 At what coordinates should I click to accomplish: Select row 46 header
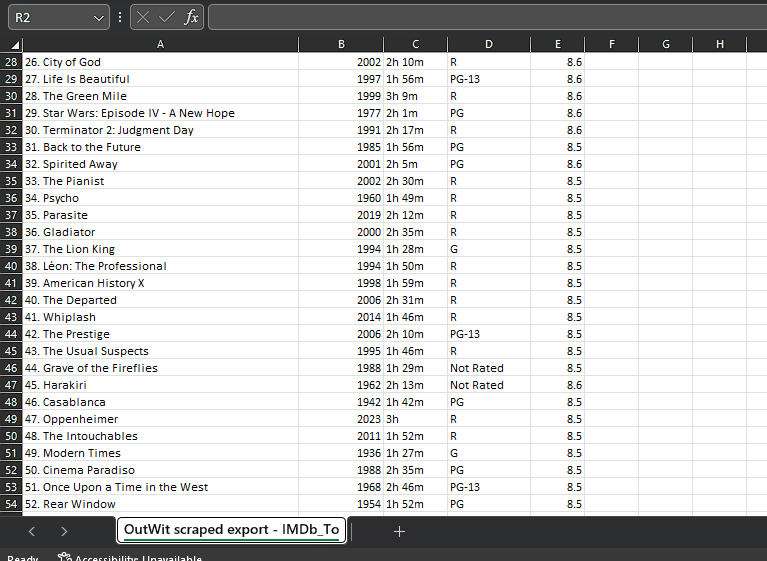click(x=11, y=368)
